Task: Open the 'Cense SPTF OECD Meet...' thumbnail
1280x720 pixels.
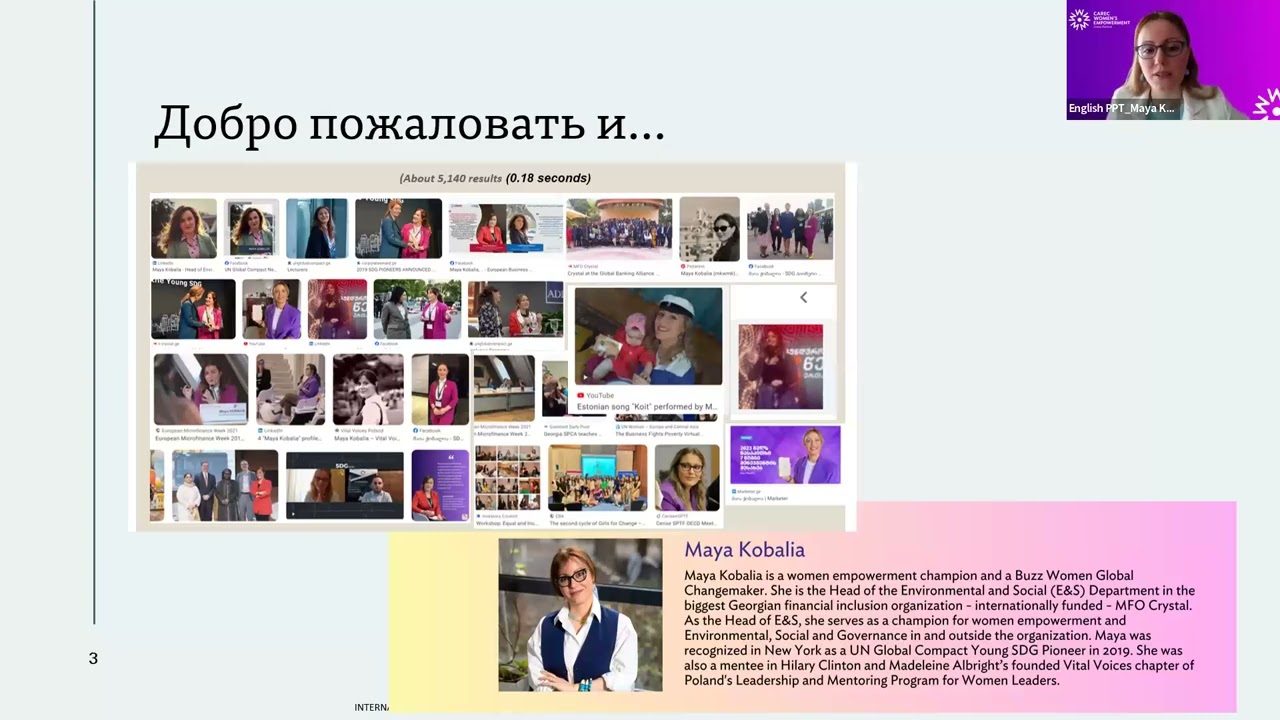Action: (x=688, y=478)
